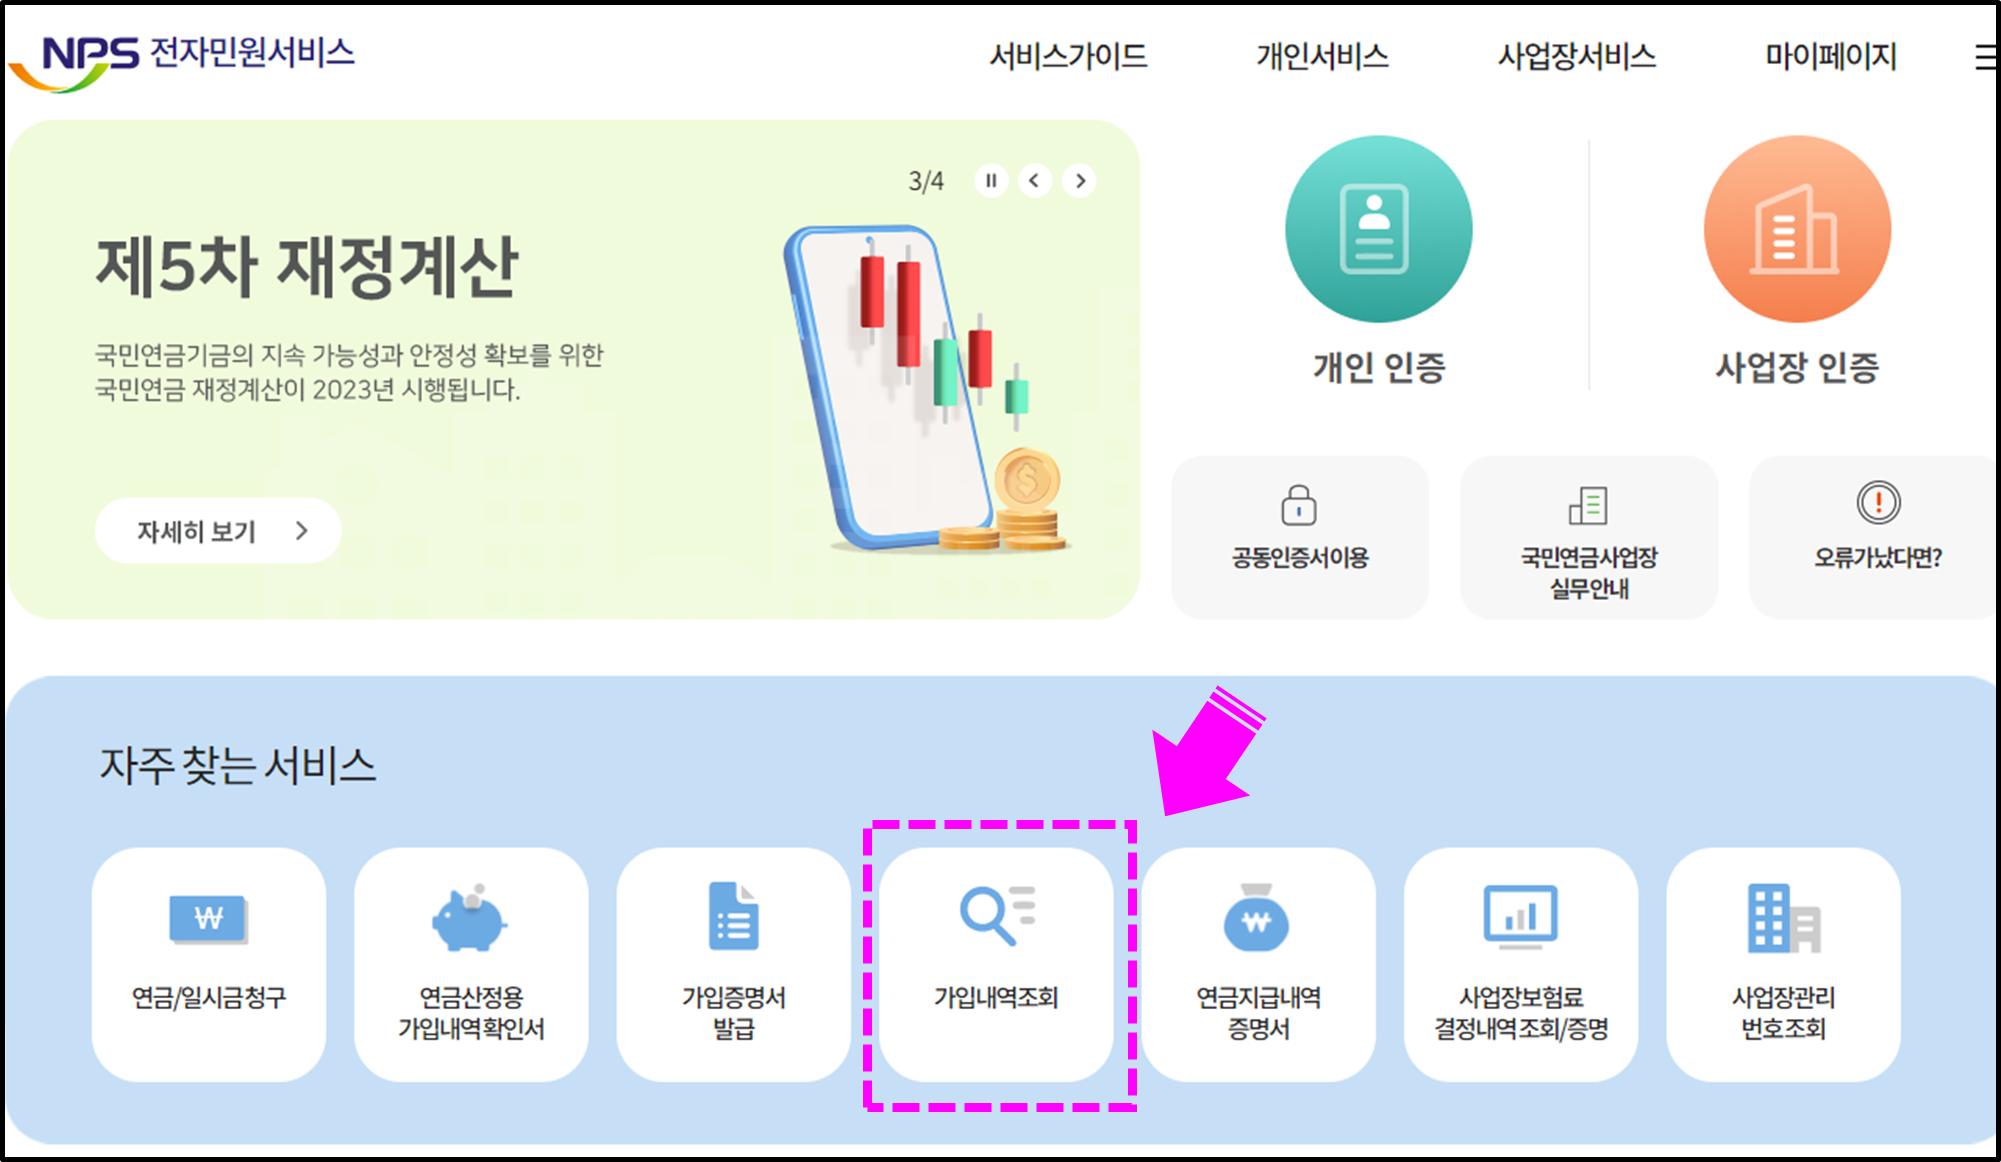This screenshot has width=2001, height=1162.
Task: Open the 국민연금사업장 실무안내 card
Action: click(x=1588, y=537)
